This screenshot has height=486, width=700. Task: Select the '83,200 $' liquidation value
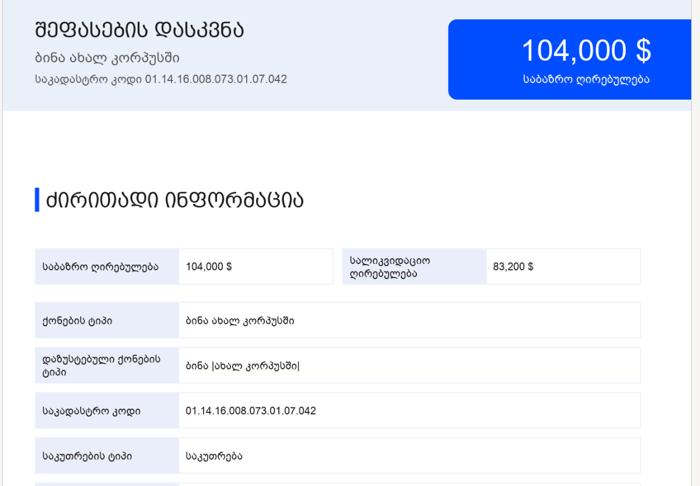click(513, 267)
